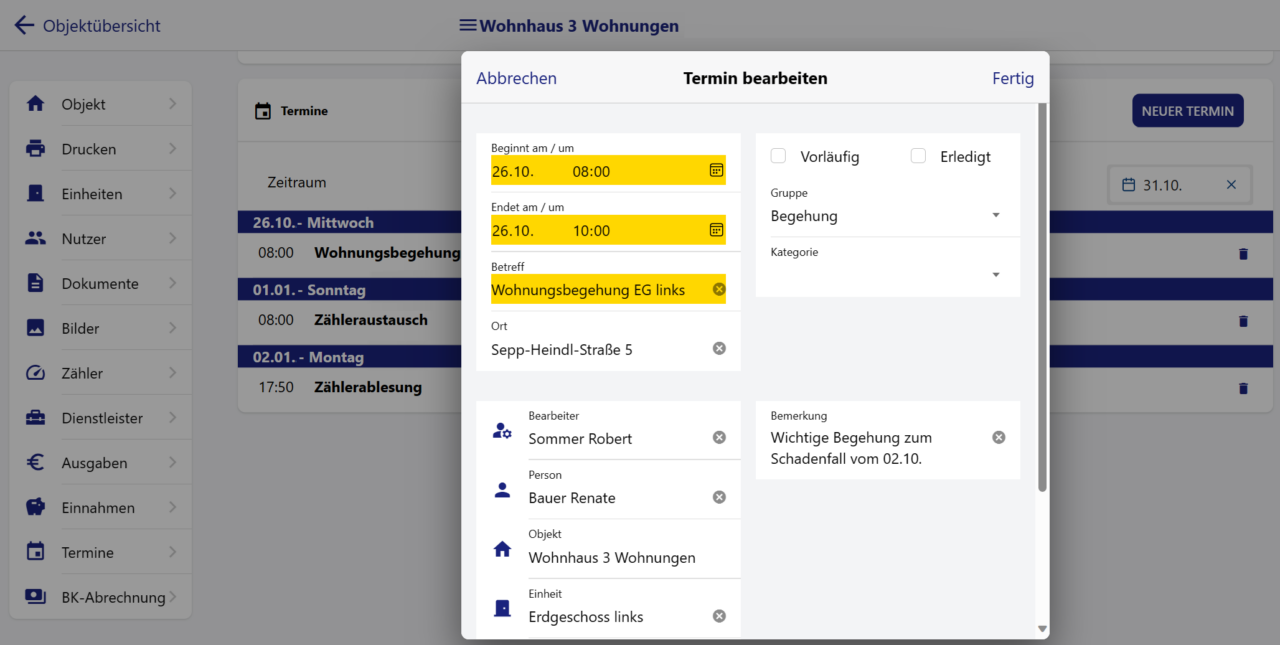Open the Gruppe dropdown showing "Begehung"

[995, 214]
